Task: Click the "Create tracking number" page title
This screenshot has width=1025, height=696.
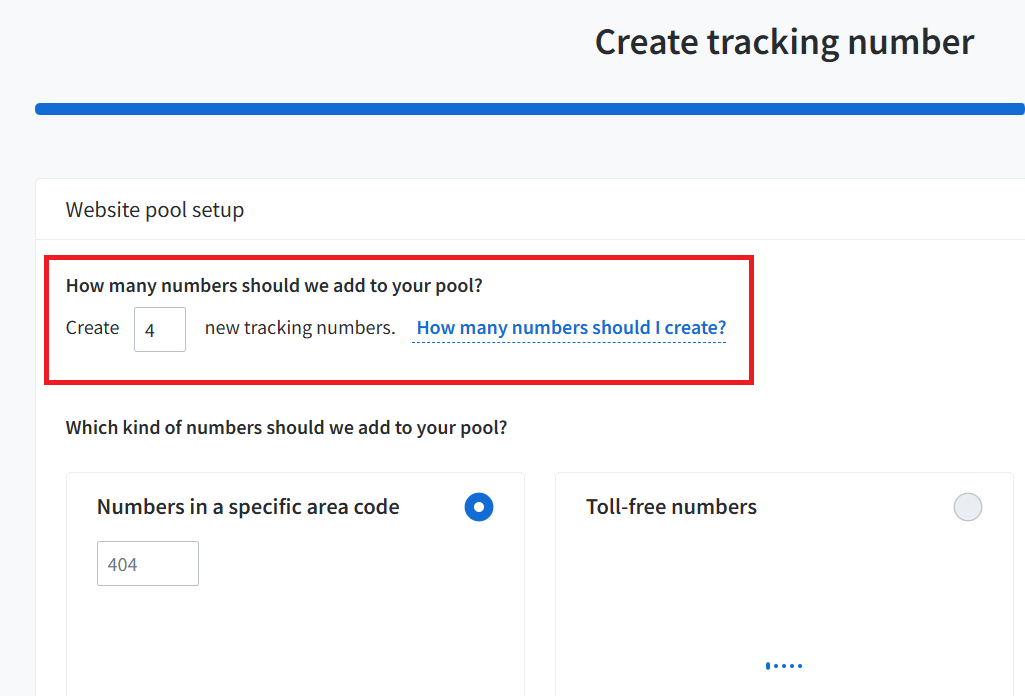Action: (784, 42)
